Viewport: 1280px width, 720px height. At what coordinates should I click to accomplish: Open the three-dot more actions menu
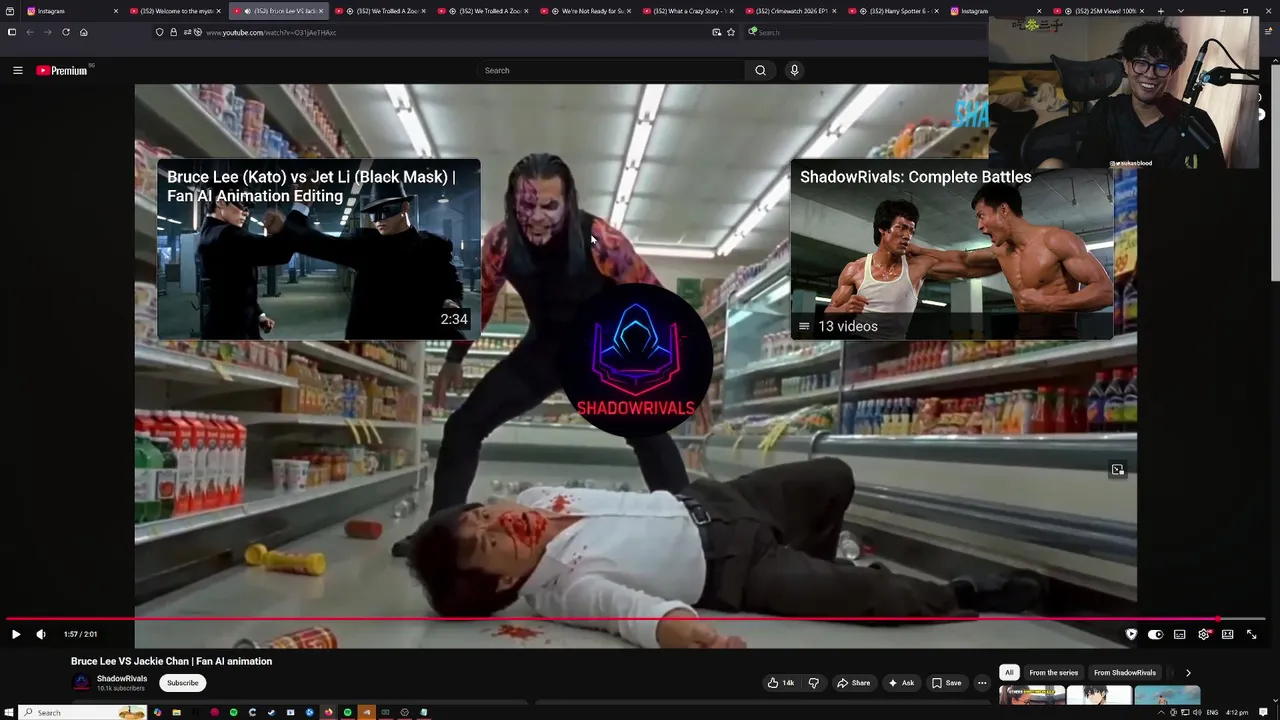click(x=982, y=683)
